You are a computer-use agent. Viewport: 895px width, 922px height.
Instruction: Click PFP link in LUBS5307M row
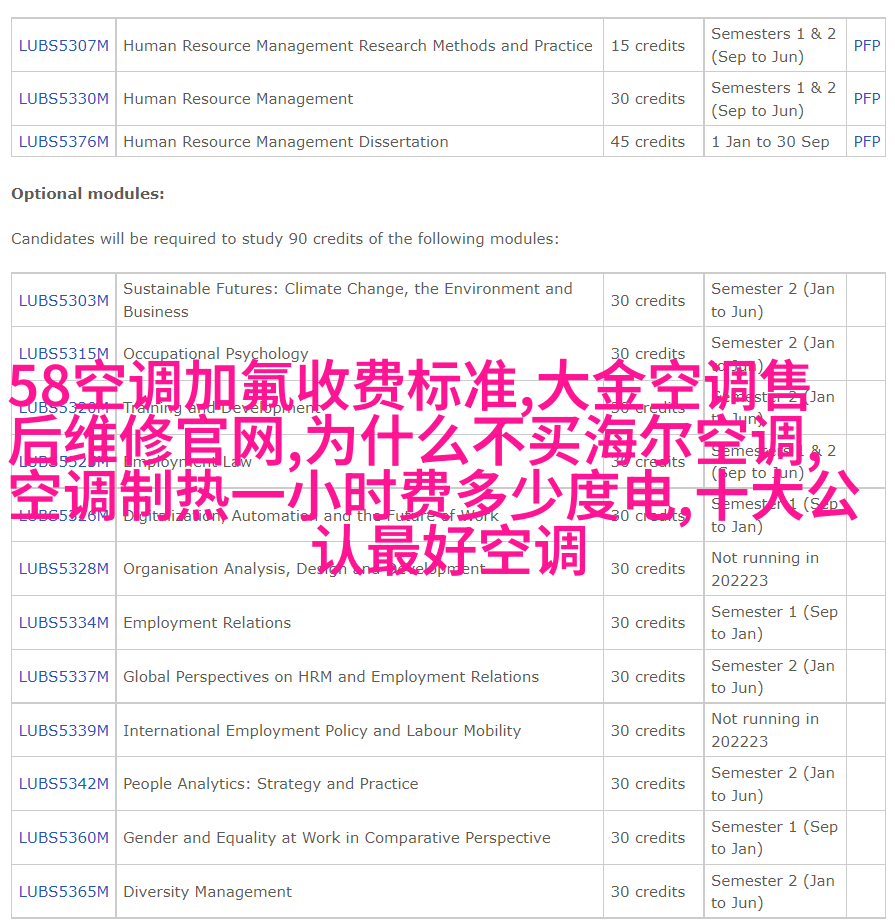tap(867, 46)
